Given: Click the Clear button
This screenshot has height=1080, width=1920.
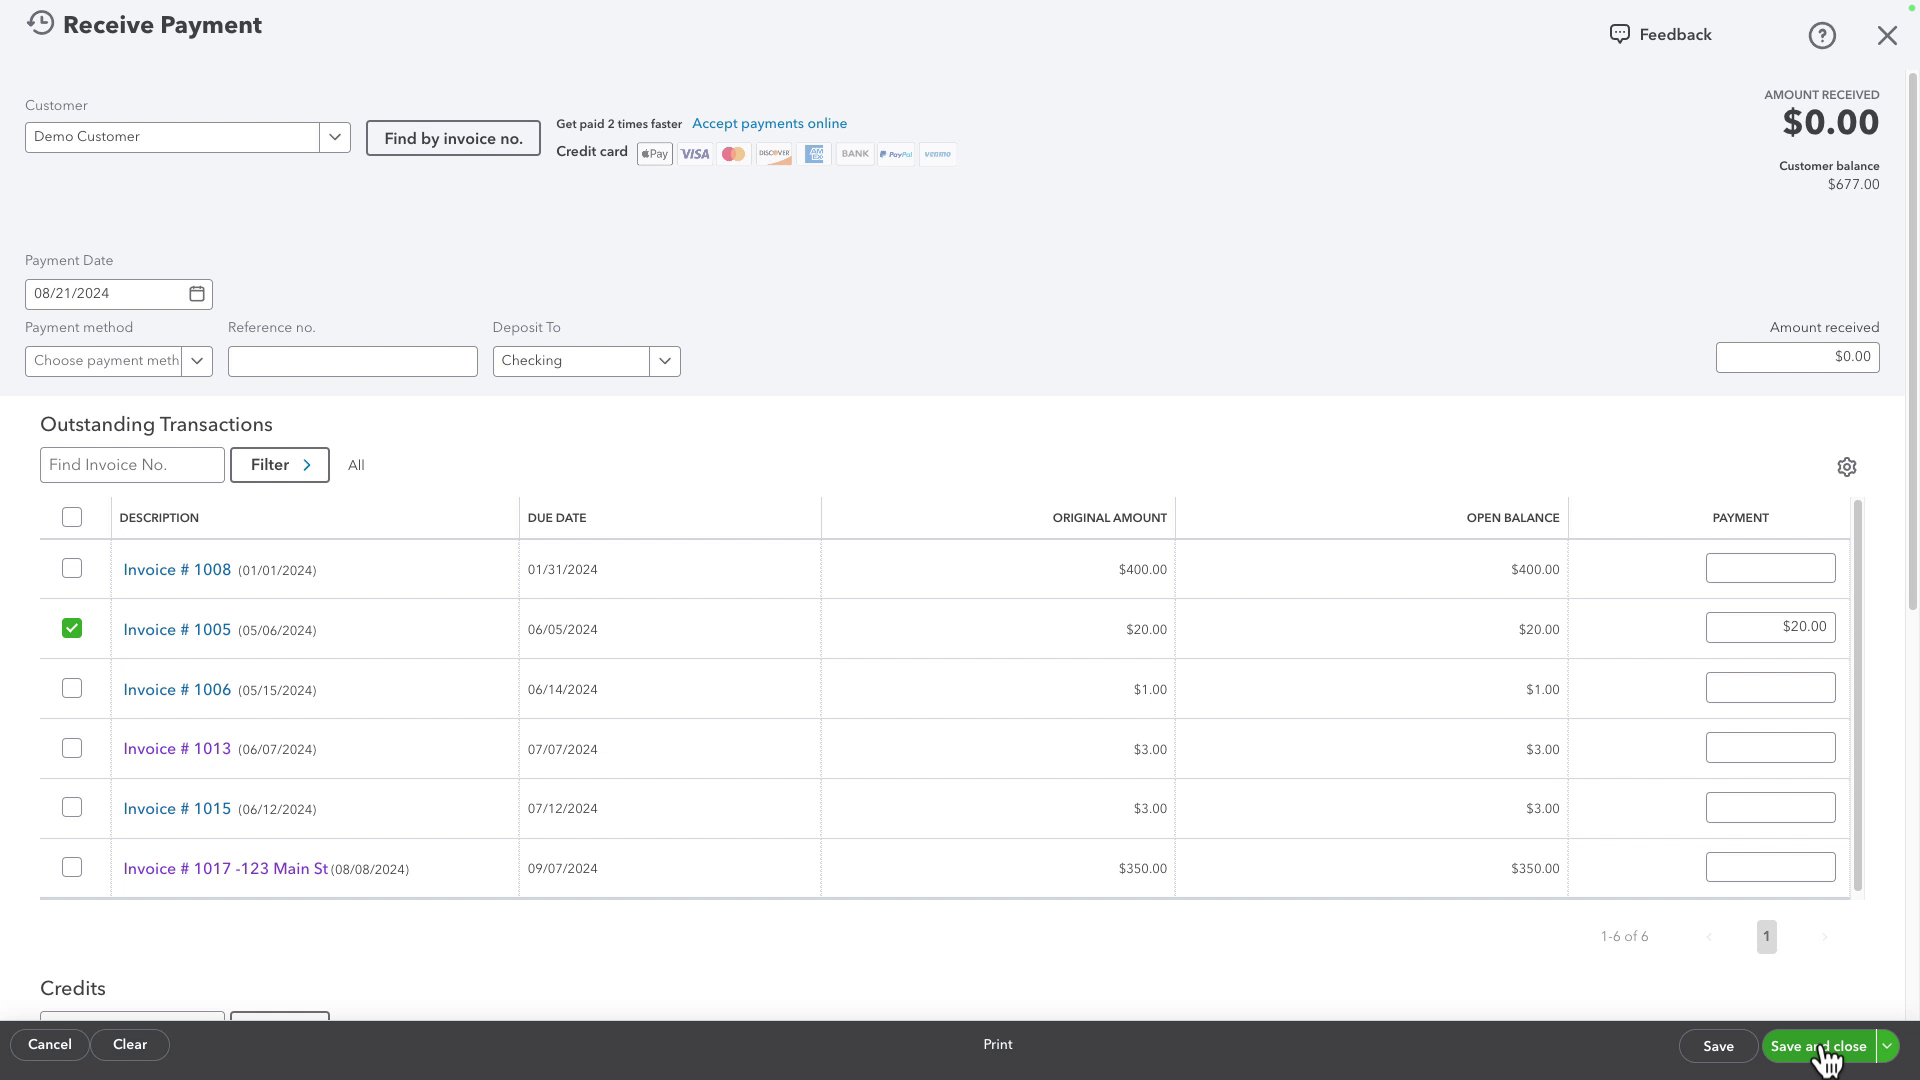Looking at the screenshot, I should point(130,1044).
